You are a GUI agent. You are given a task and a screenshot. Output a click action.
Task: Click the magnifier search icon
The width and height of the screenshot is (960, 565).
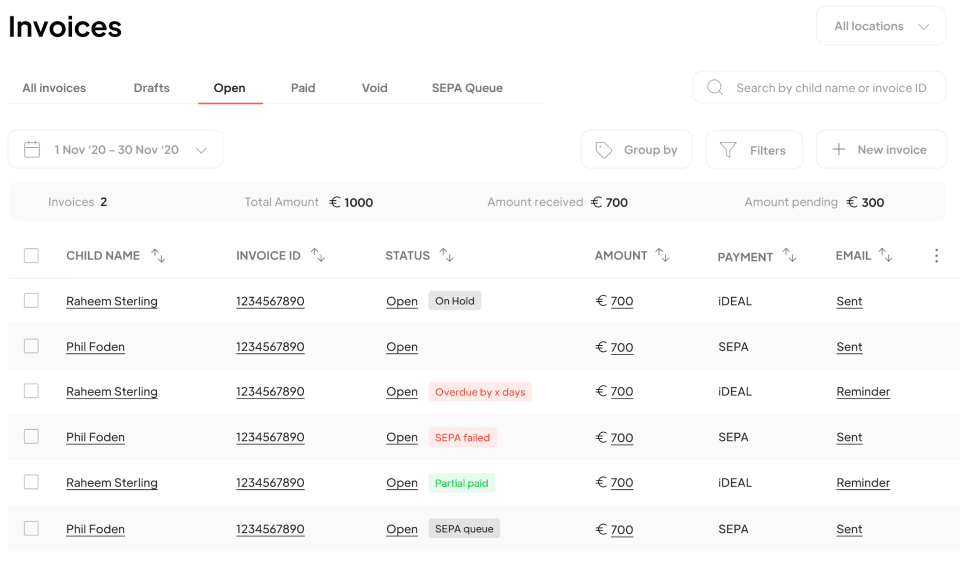(x=715, y=88)
